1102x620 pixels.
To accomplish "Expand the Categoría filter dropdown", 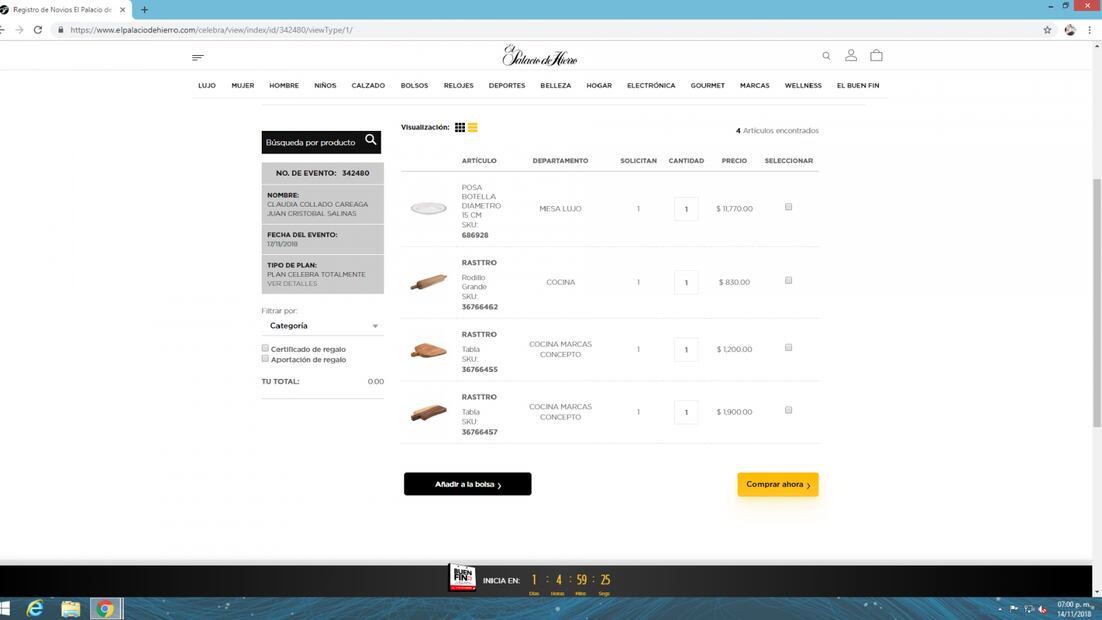I will point(322,326).
